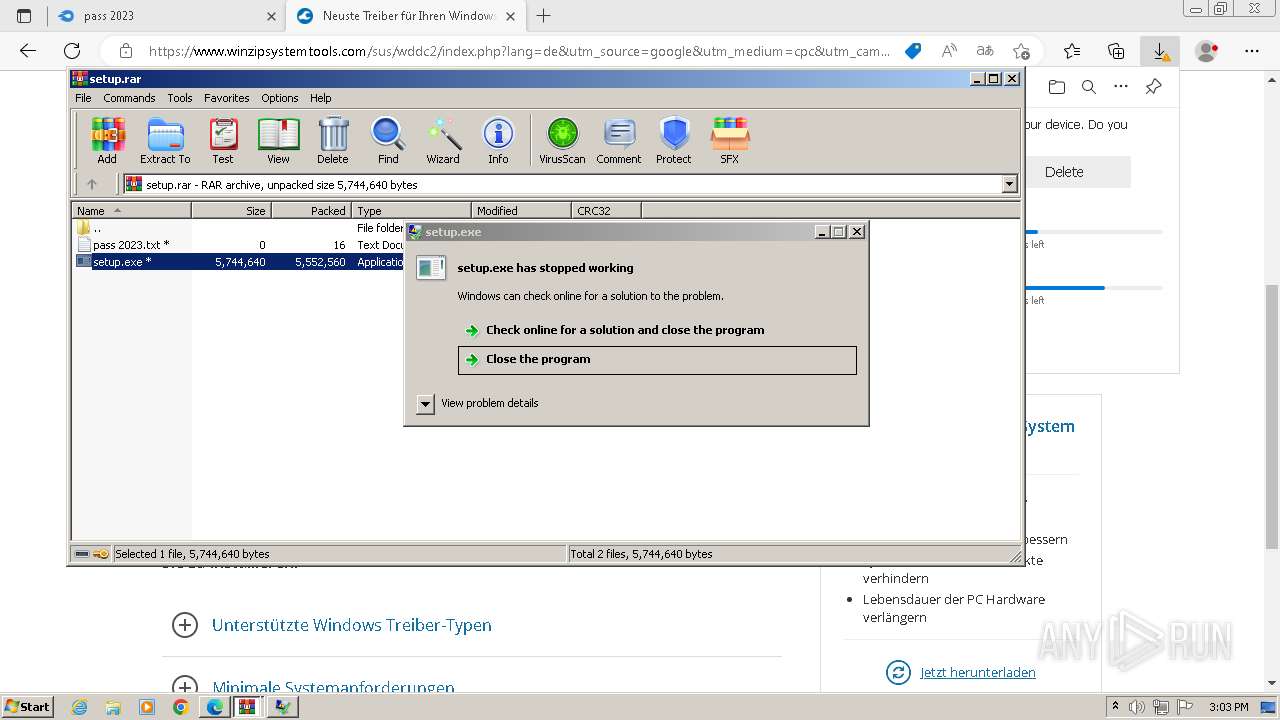Run VirusScan from the toolbar

(x=562, y=141)
